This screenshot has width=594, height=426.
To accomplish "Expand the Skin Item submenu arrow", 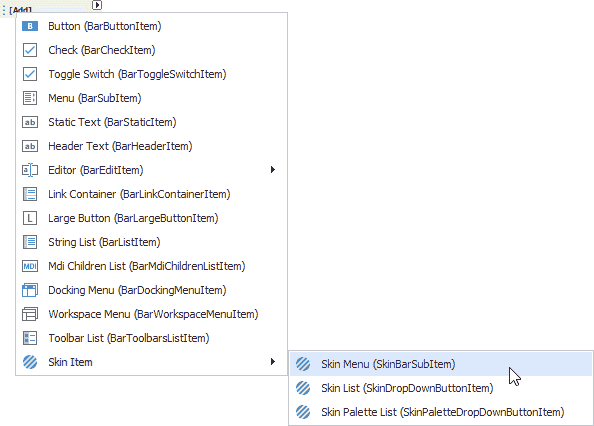I will 272,362.
